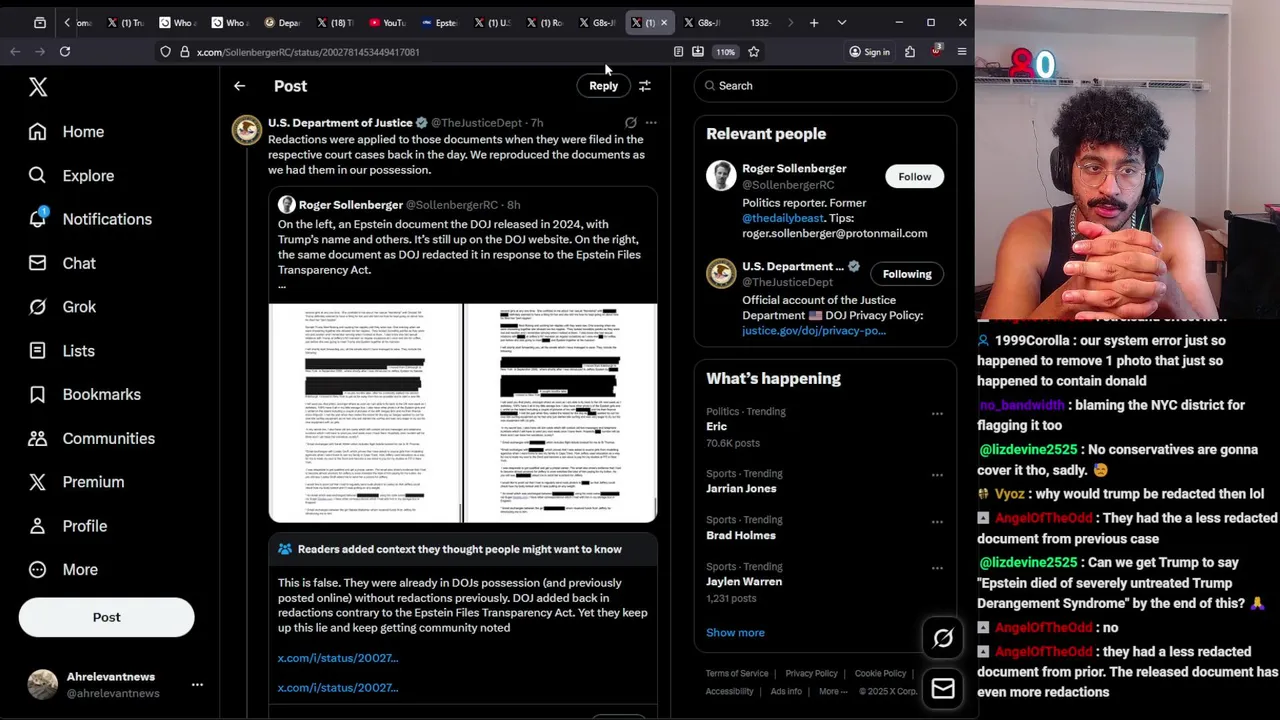Expand the footer More options
Screen dimensions: 1280x720
tap(834, 692)
